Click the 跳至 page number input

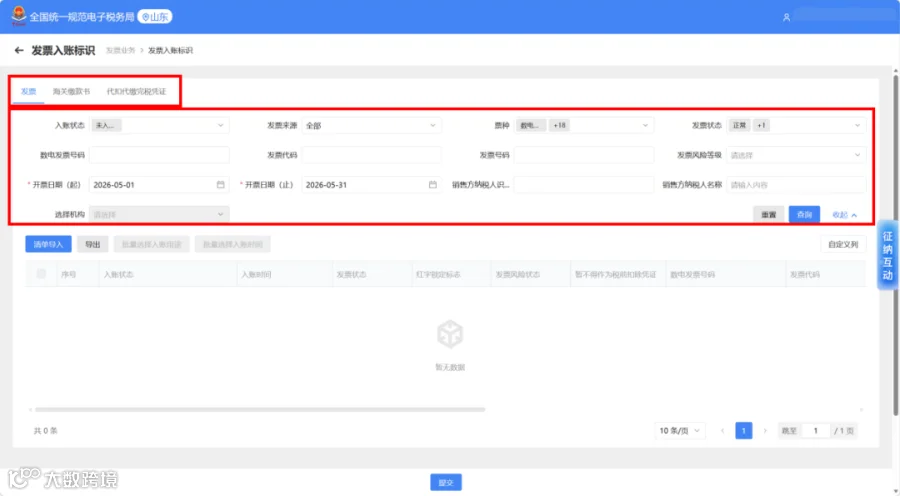pyautogui.click(x=815, y=431)
